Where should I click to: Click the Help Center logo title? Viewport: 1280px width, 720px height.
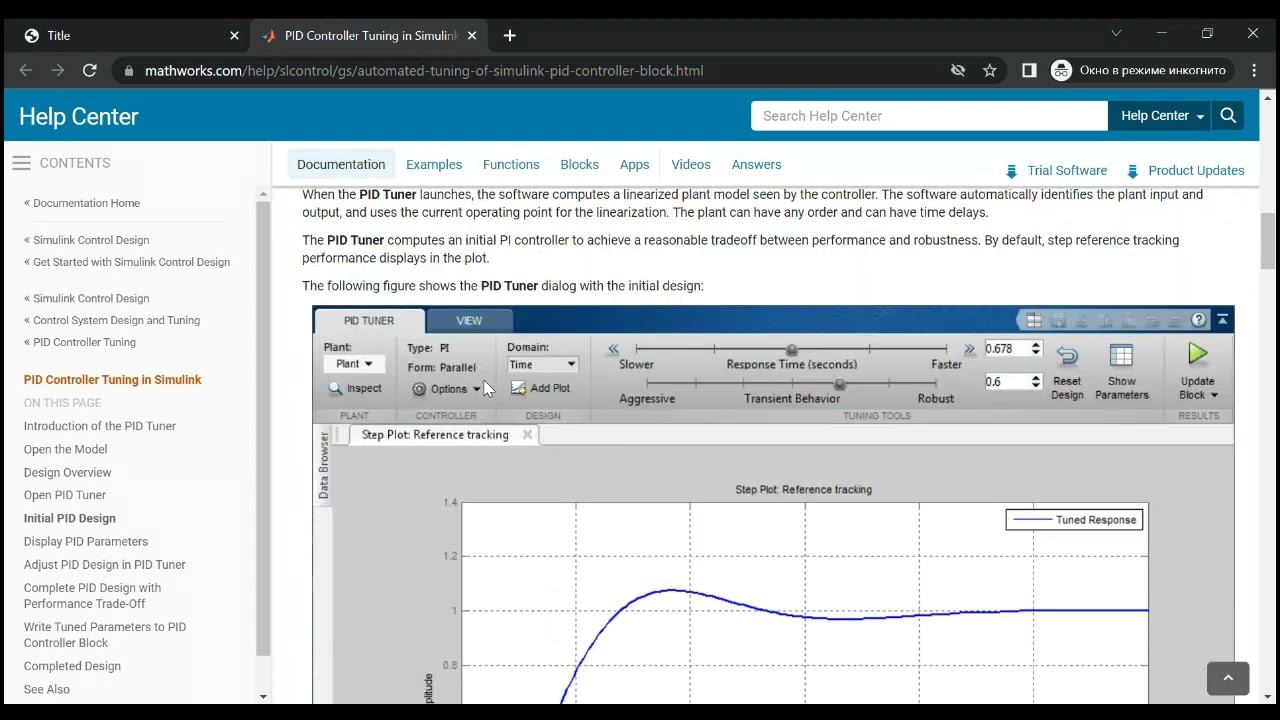[x=78, y=116]
